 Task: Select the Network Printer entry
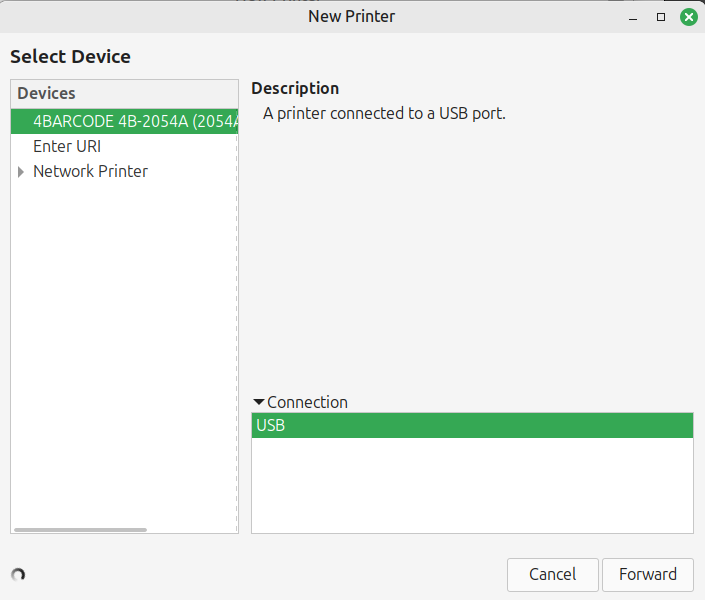[x=90, y=171]
